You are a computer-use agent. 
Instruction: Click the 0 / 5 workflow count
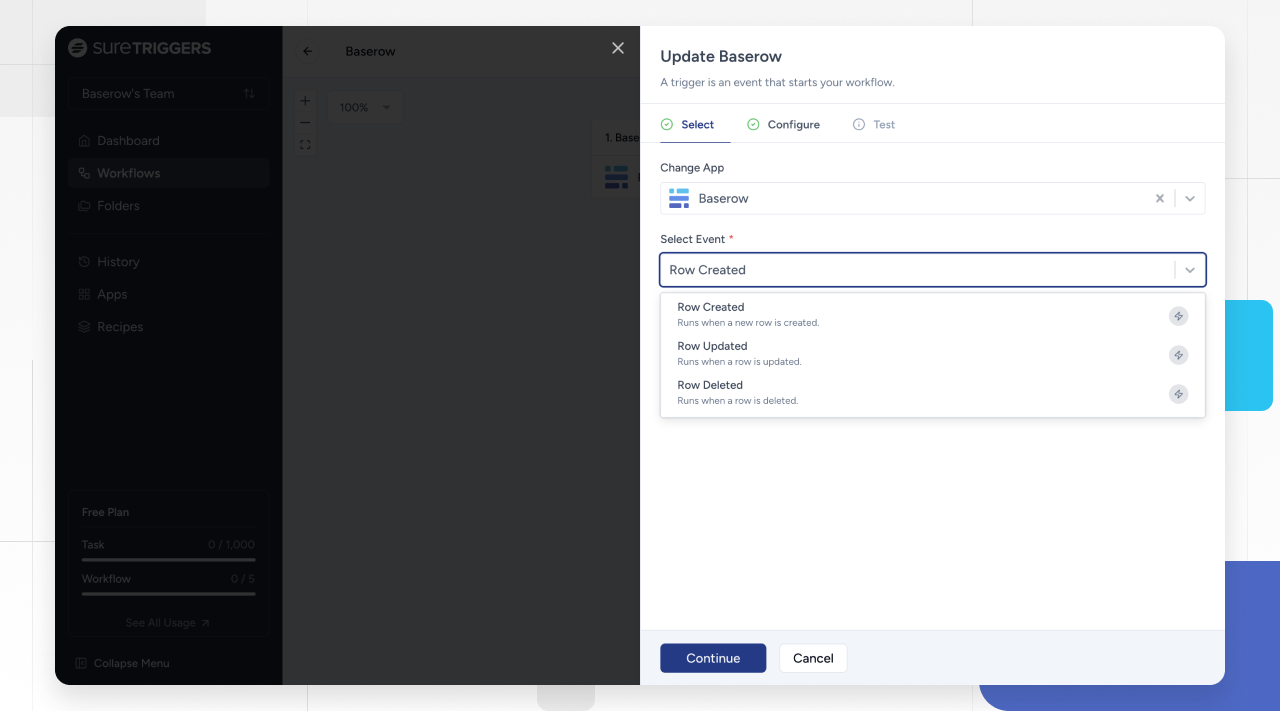pyautogui.click(x=243, y=579)
